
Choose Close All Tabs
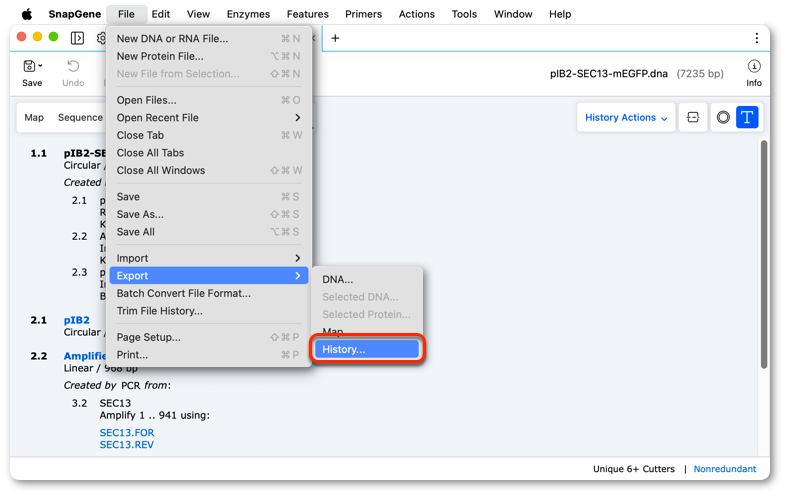coord(209,153)
